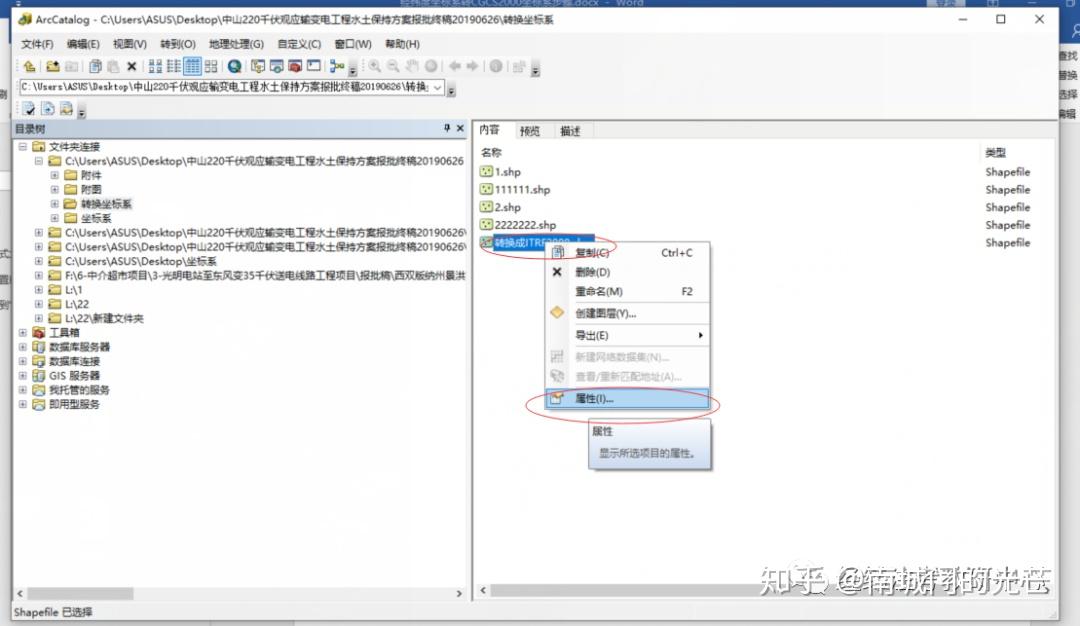Select the Identify info tool
Viewport: 1080px width, 626px height.
[496, 66]
